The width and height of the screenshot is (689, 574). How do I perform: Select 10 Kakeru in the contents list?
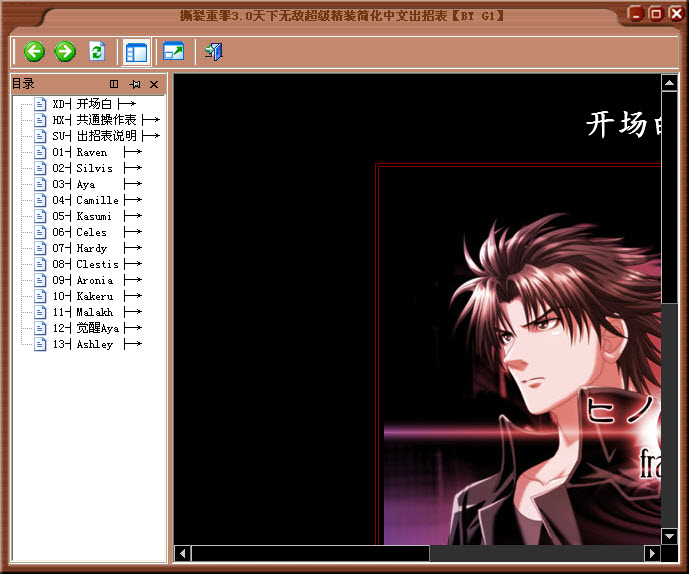(x=97, y=296)
